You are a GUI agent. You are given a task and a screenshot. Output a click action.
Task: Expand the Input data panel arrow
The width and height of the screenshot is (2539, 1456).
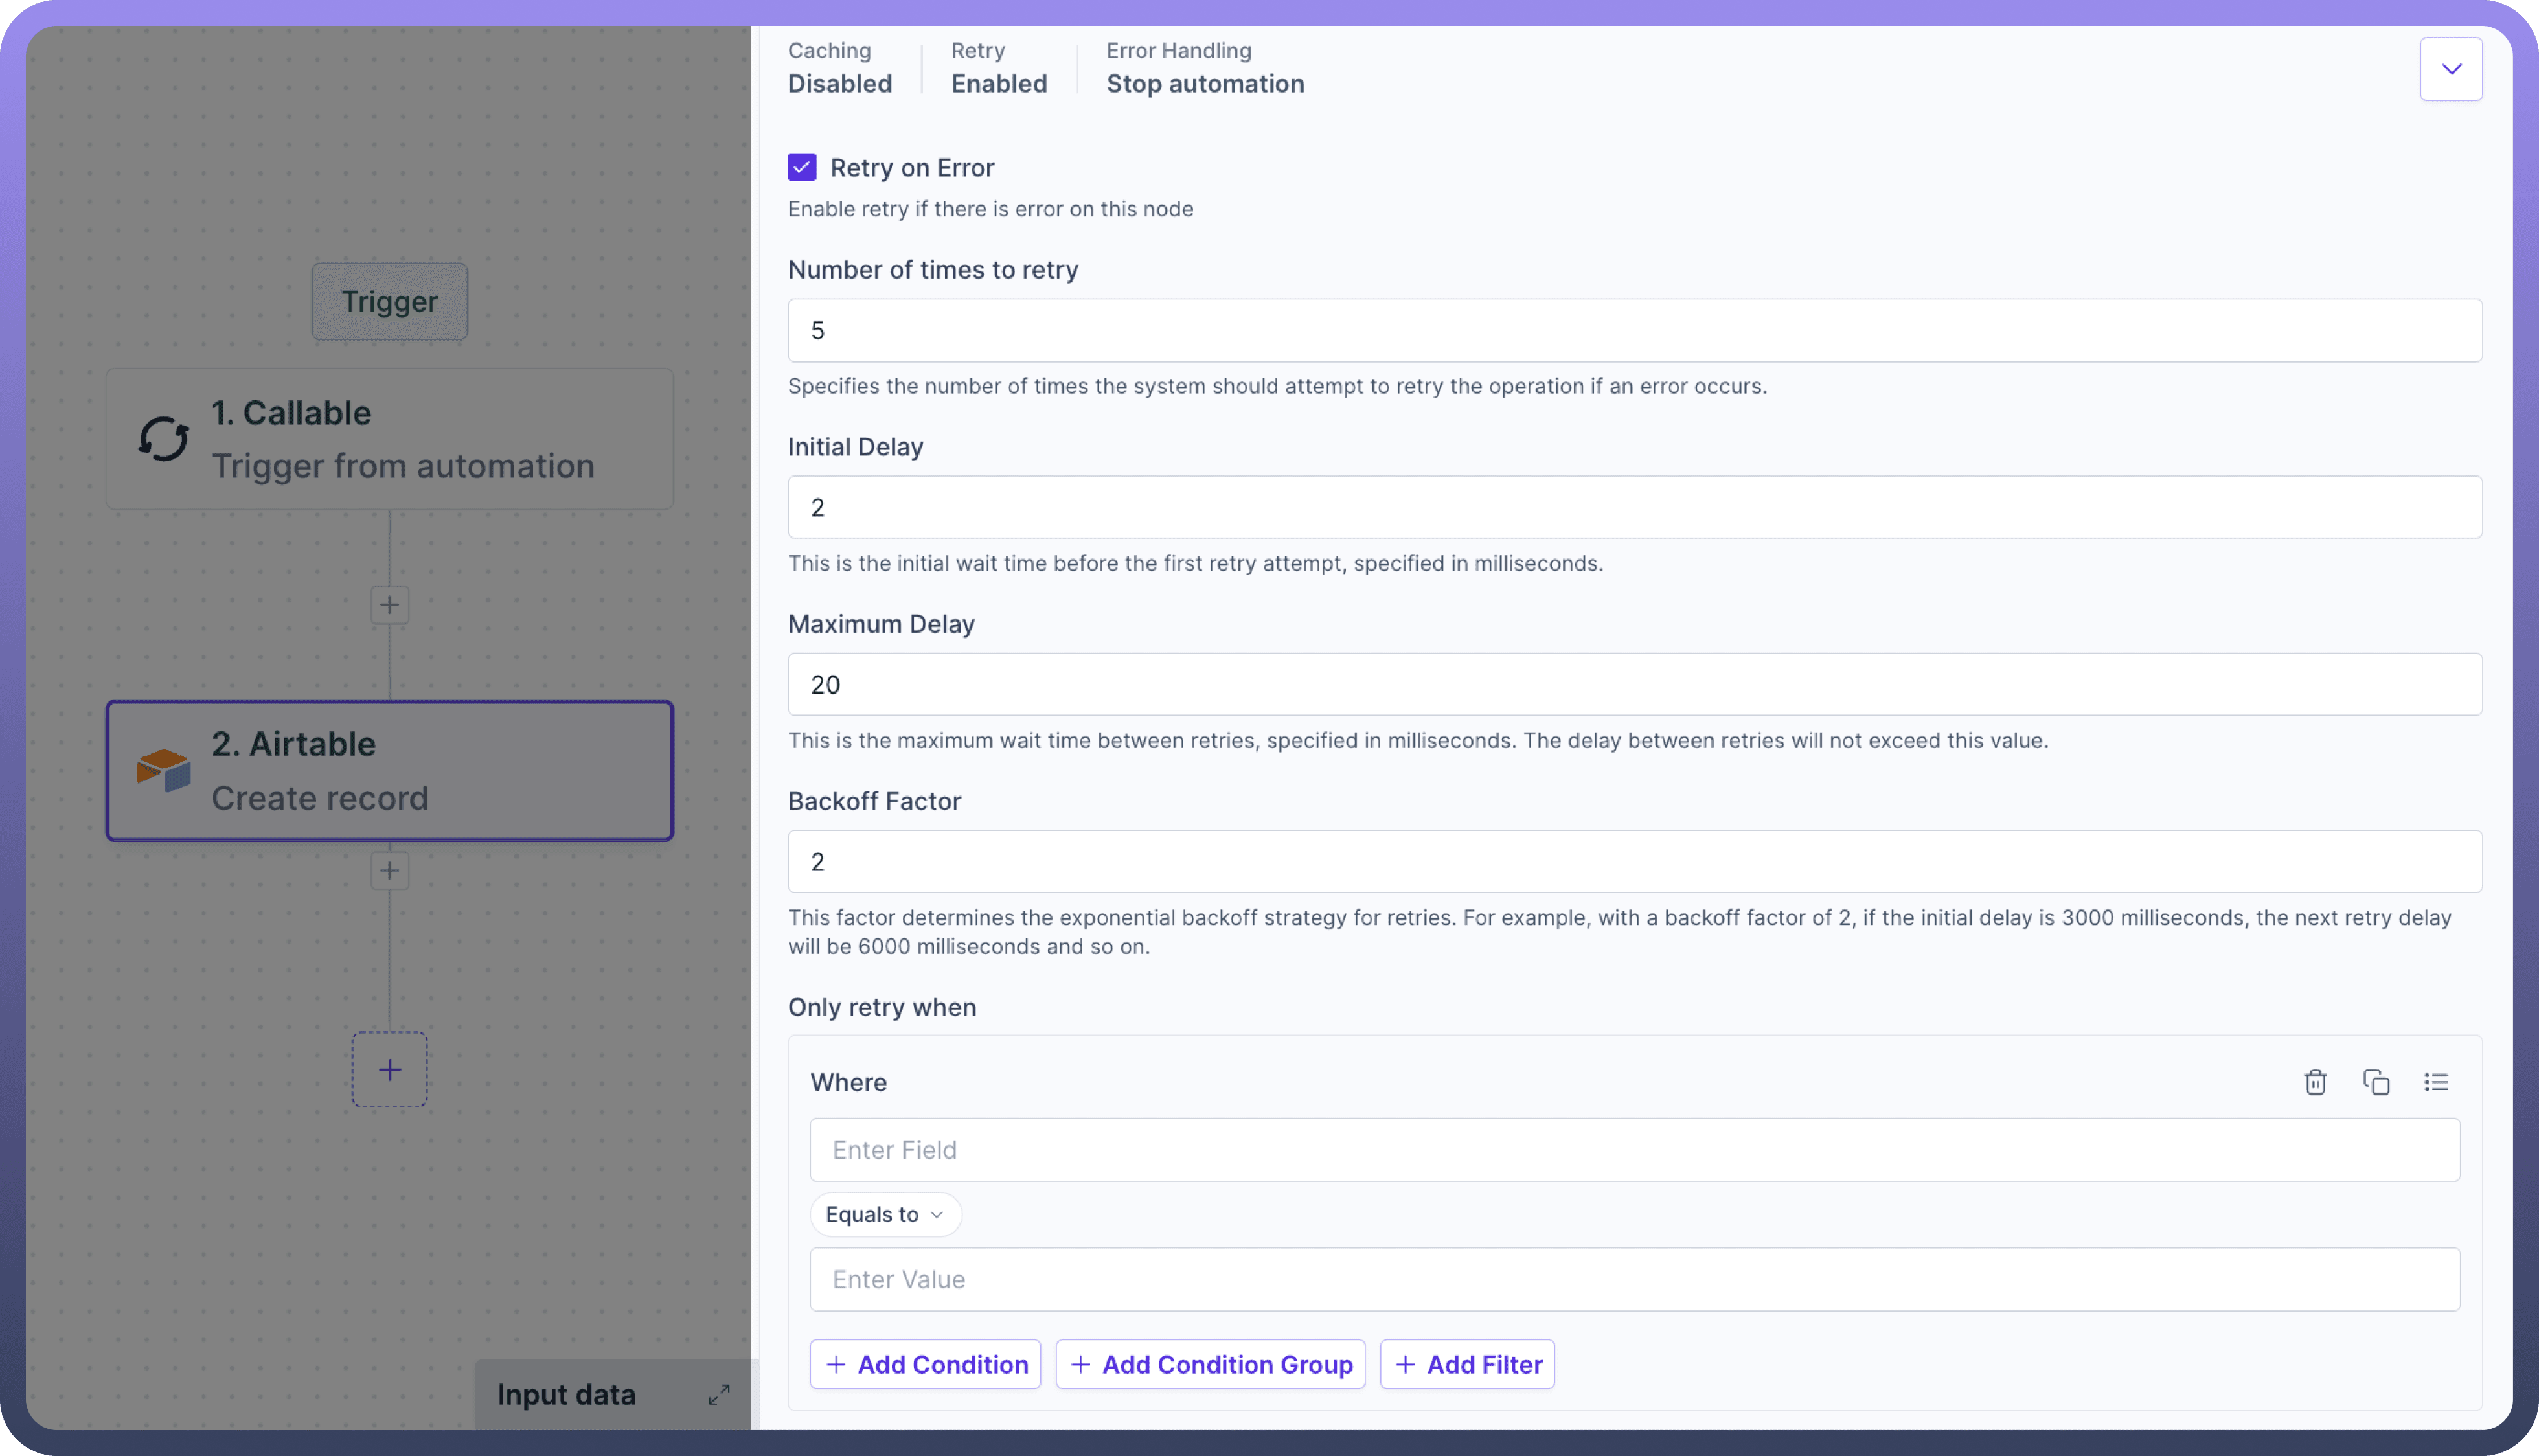coord(719,1394)
